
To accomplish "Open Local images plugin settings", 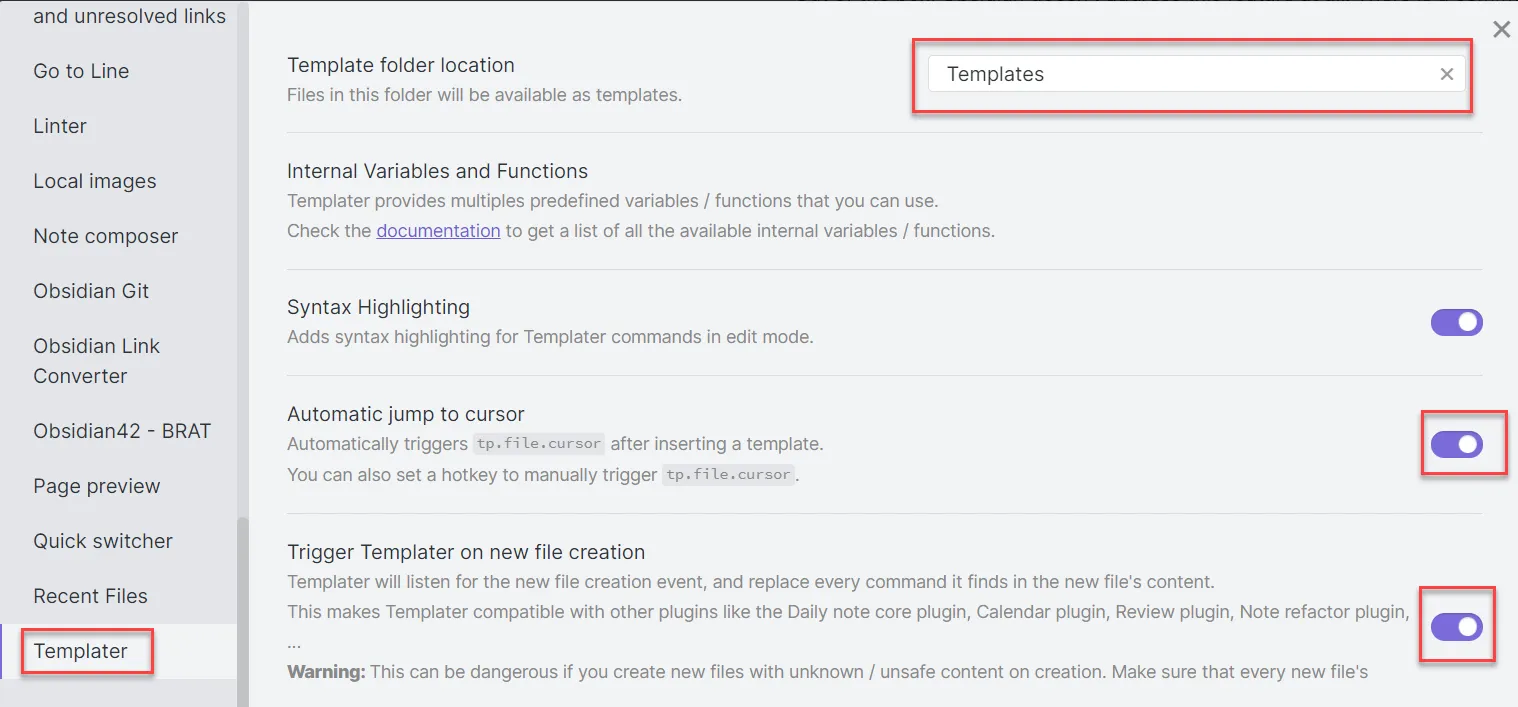I will 95,181.
